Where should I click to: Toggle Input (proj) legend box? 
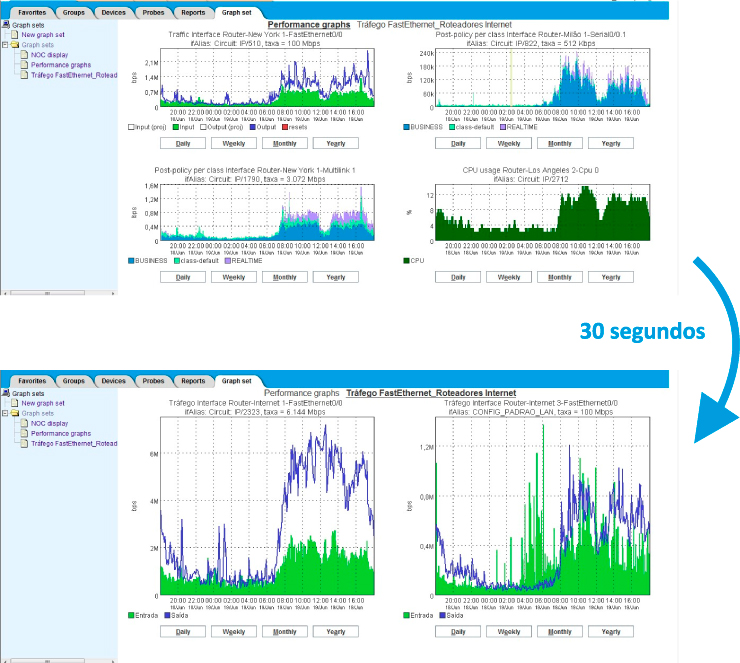point(131,127)
